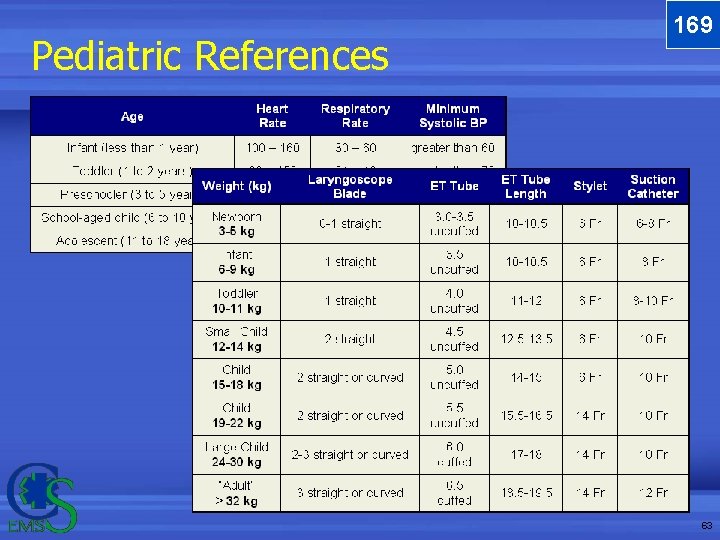
Task: Click the 4.0 uncuffed ET tube cell
Action: point(454,301)
